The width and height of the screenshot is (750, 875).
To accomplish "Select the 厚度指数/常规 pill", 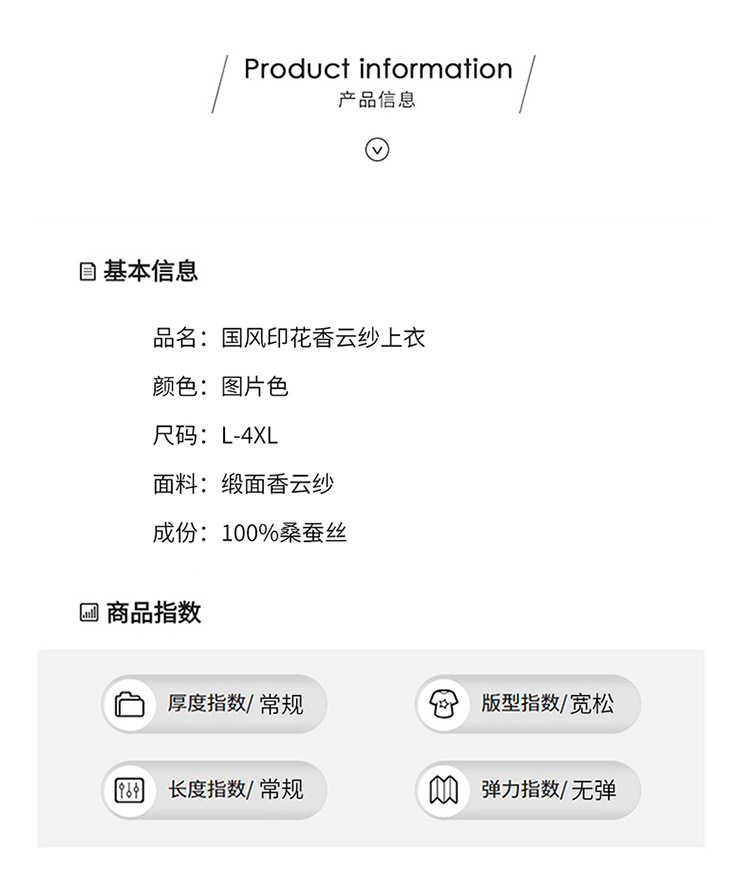I will [x=214, y=704].
